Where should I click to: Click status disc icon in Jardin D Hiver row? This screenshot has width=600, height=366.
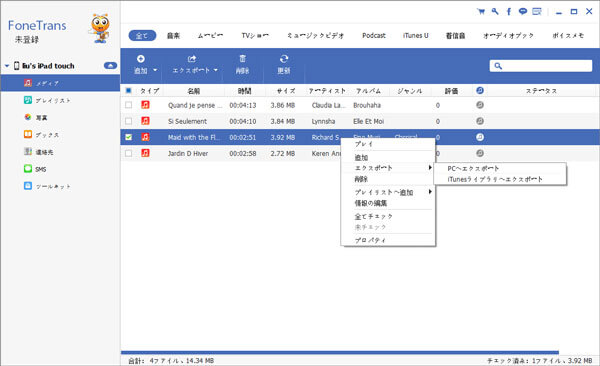(480, 153)
